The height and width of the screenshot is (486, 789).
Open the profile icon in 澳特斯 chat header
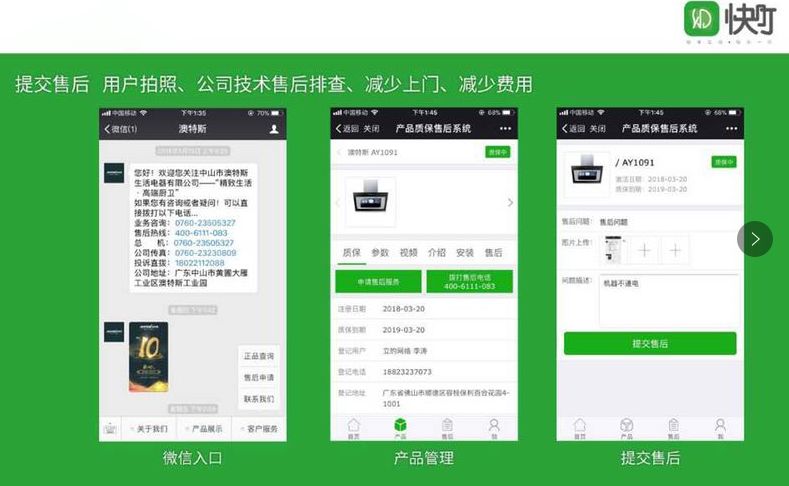tap(274, 129)
